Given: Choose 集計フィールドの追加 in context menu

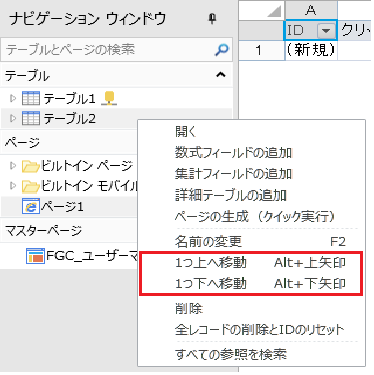Looking at the screenshot, I should (x=252, y=174).
